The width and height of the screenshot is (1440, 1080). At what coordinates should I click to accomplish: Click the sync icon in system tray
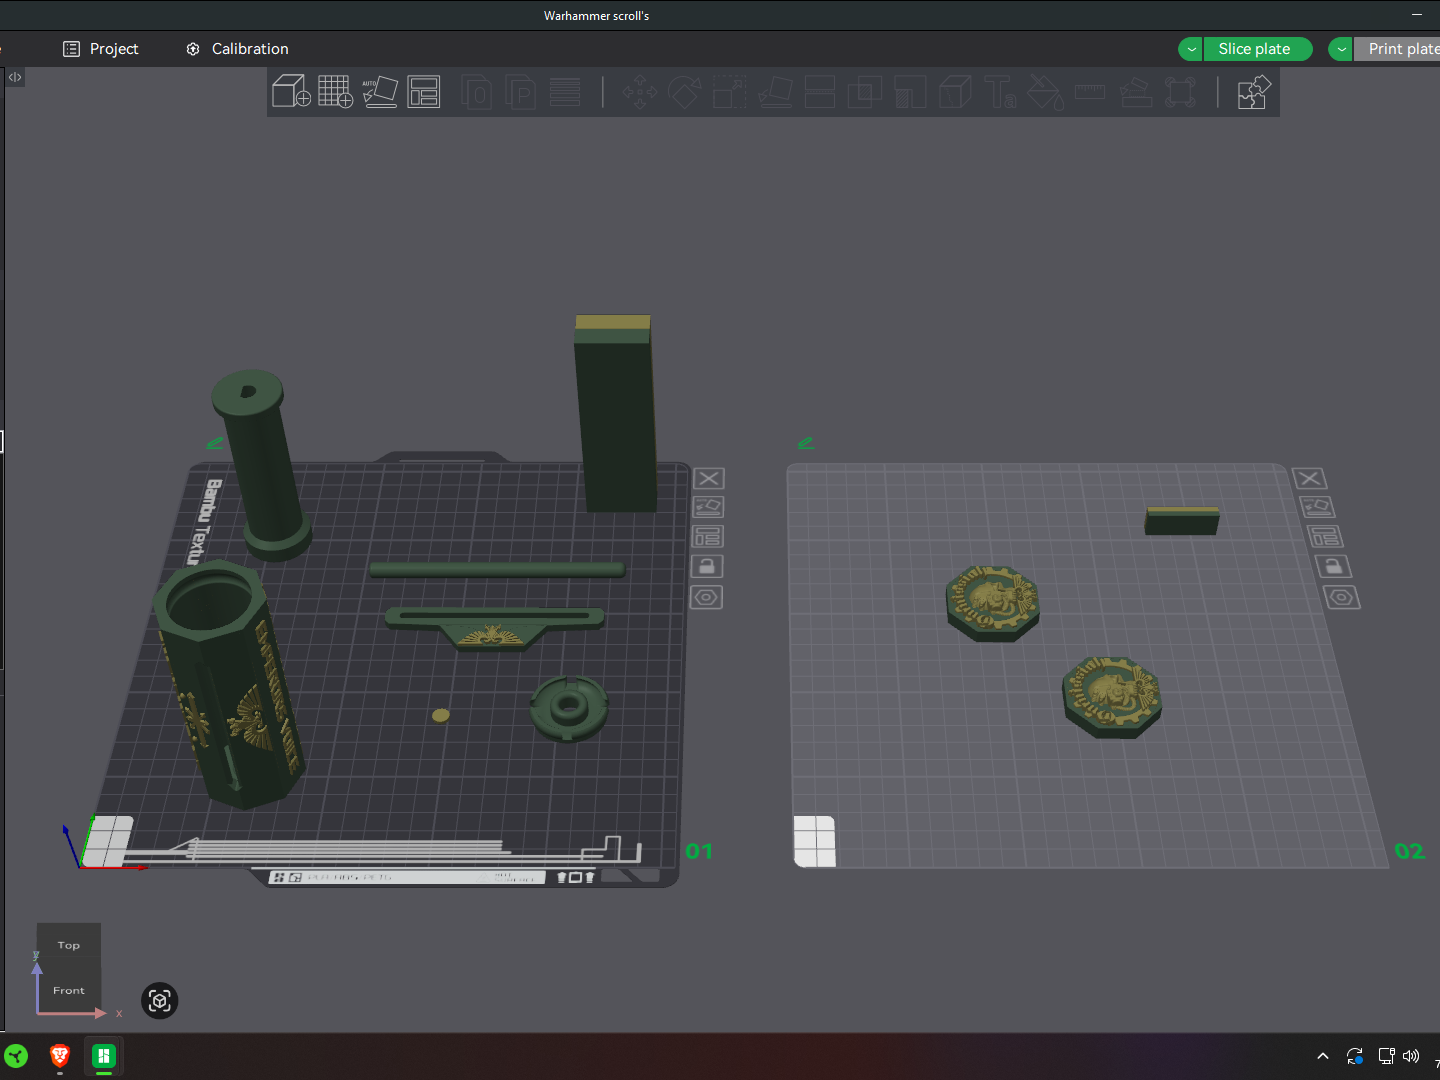pyautogui.click(x=1355, y=1056)
